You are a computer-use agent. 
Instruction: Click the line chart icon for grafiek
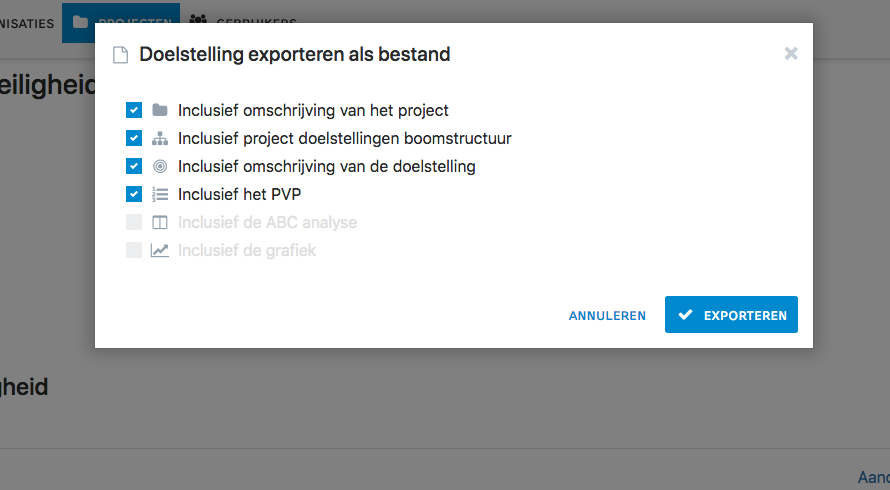coord(159,250)
